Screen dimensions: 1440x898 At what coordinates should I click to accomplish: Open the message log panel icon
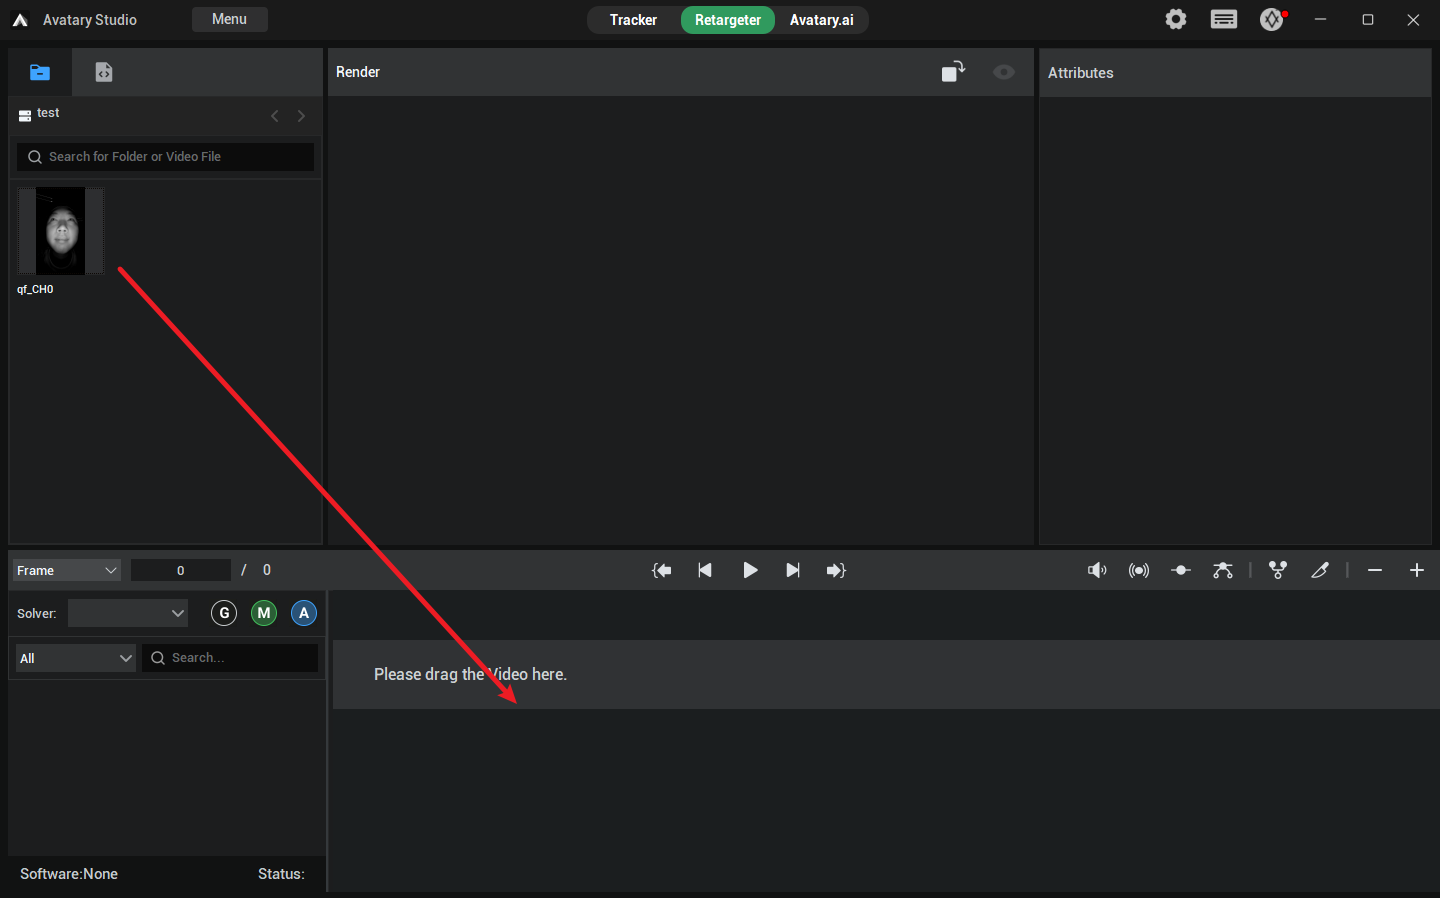point(1224,19)
